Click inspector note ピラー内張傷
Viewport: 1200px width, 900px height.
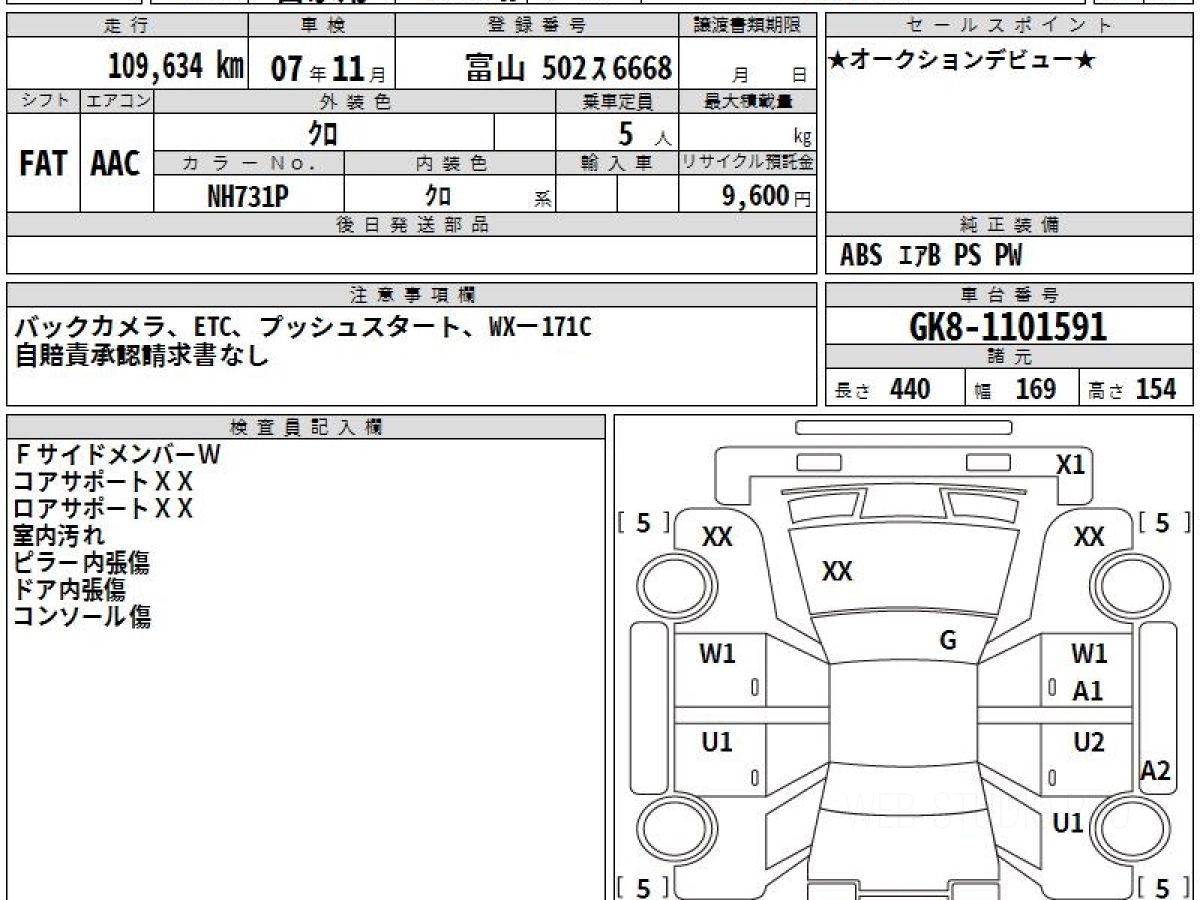82,562
